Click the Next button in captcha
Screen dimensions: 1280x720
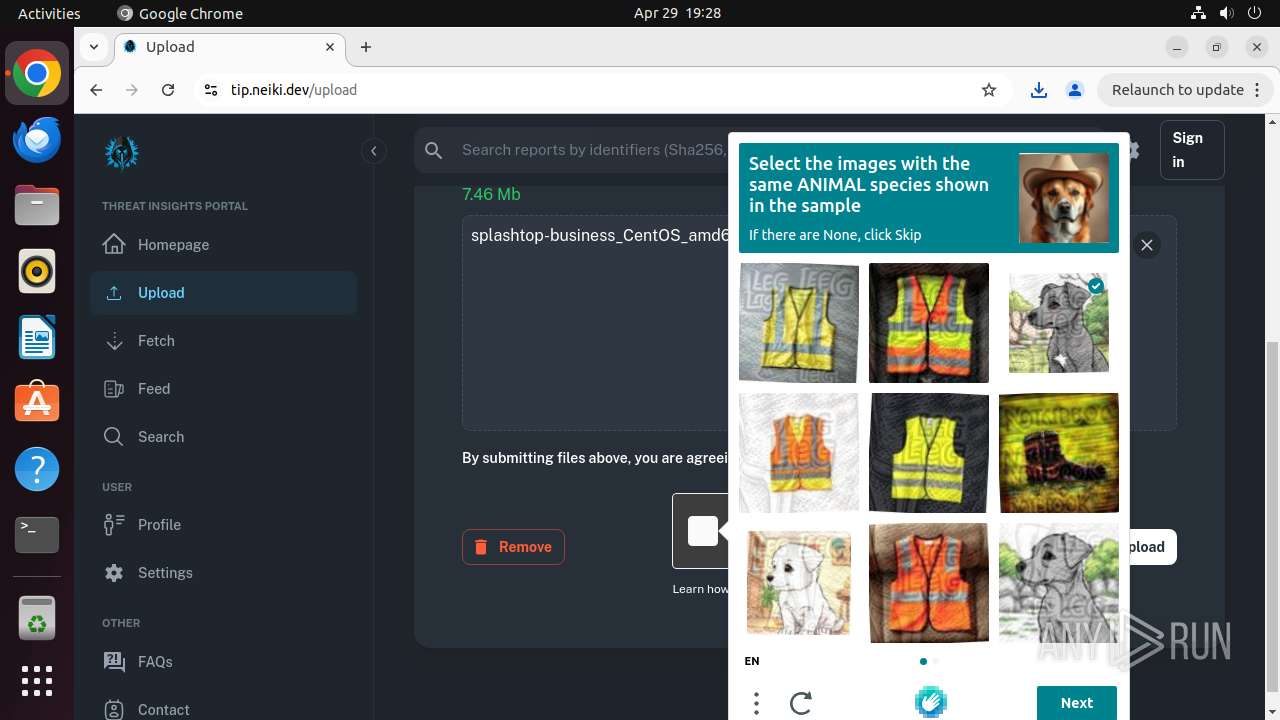click(x=1077, y=703)
